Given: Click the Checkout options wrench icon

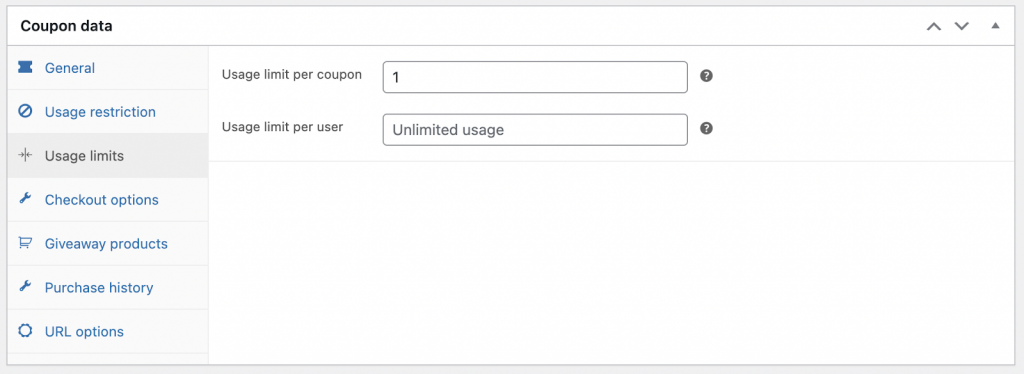Looking at the screenshot, I should (25, 199).
